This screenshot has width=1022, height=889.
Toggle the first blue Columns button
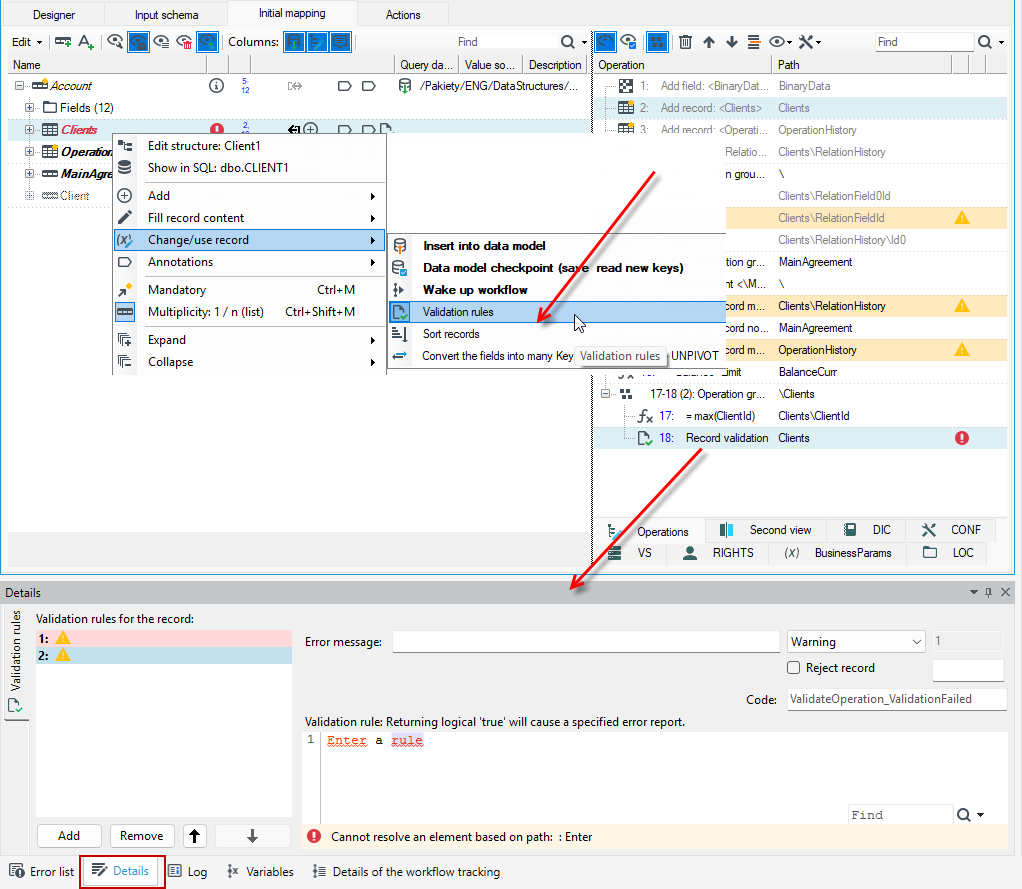pos(295,42)
